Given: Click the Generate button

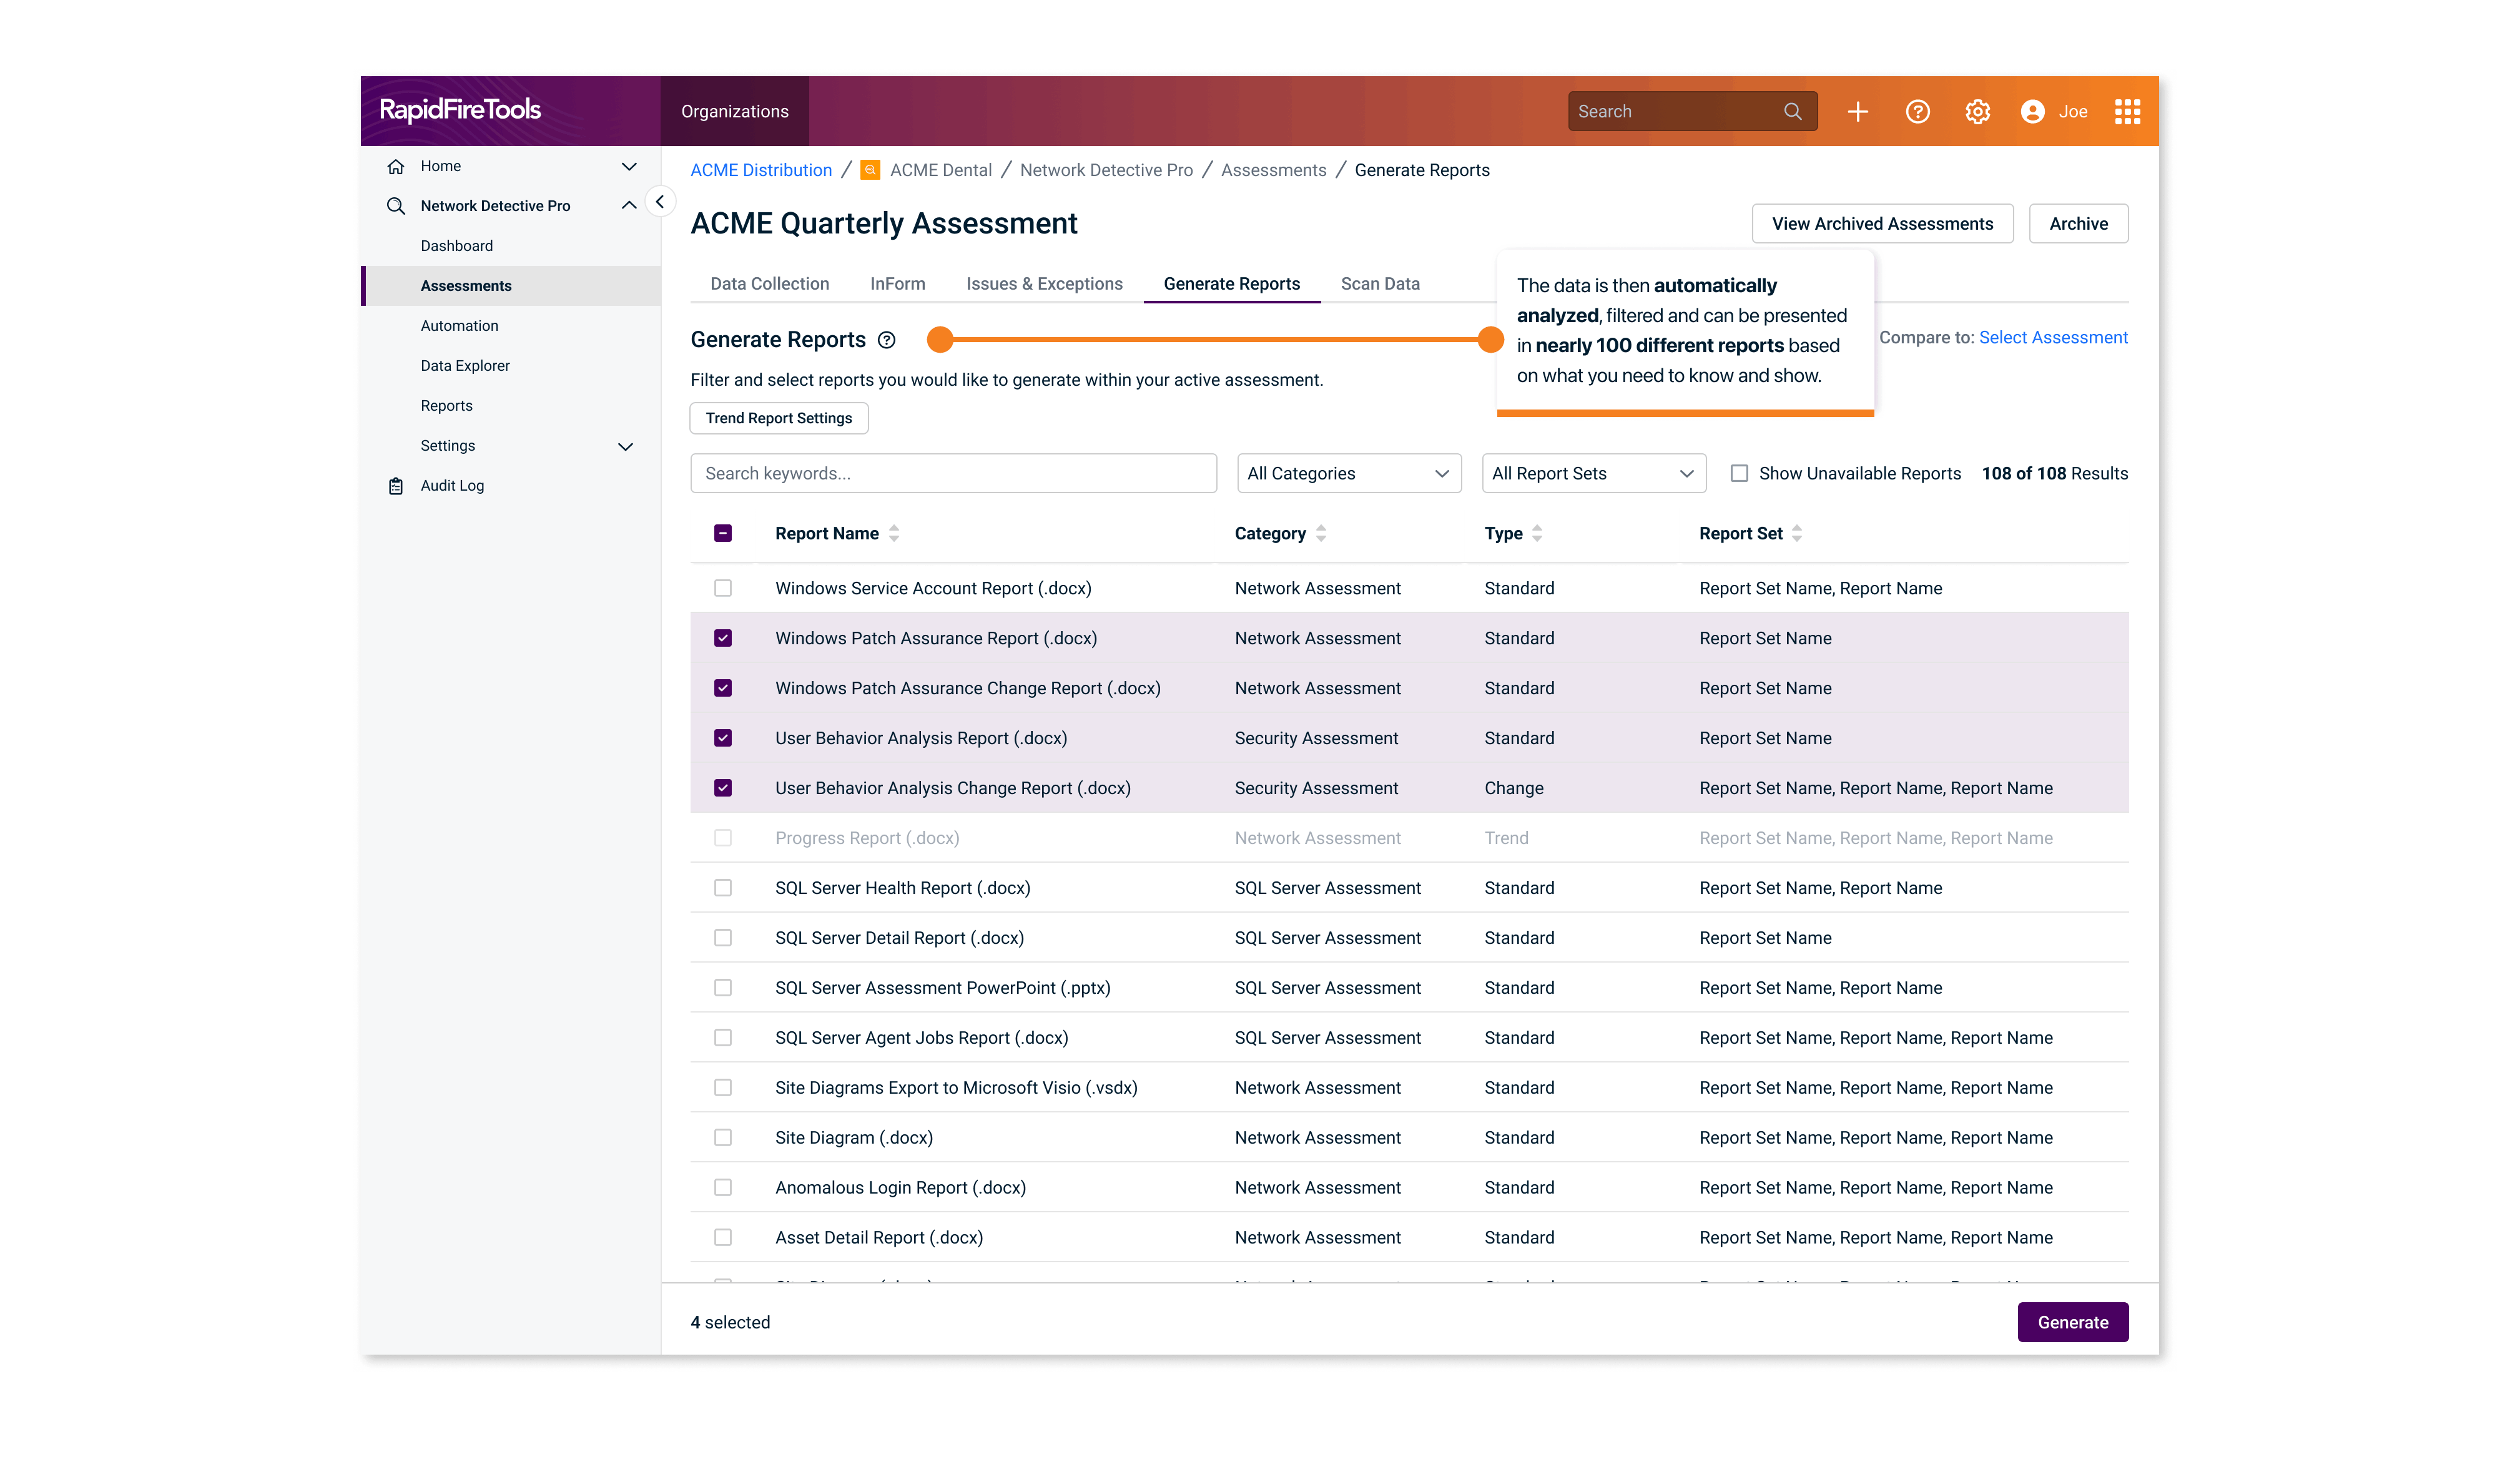Looking at the screenshot, I should tap(2072, 1322).
